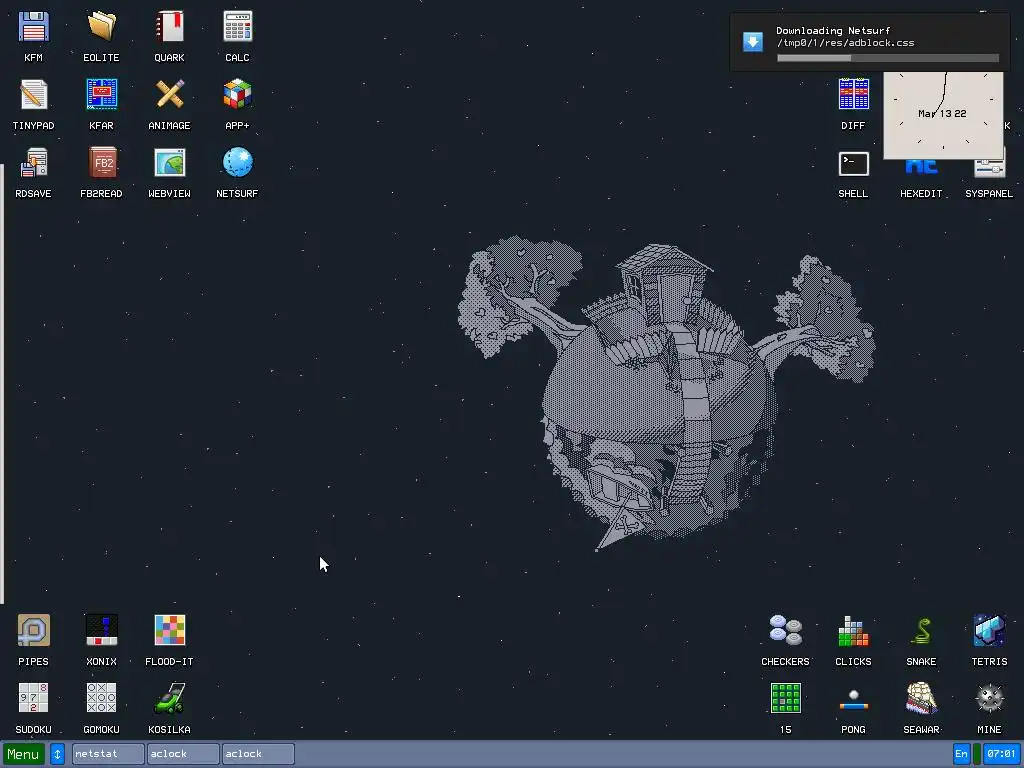The width and height of the screenshot is (1024, 768).
Task: Launch the EOLITE folder icon
Action: pyautogui.click(x=101, y=27)
